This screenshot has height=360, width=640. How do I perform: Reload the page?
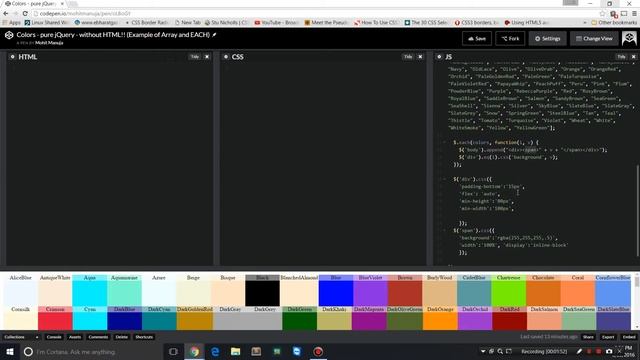pyautogui.click(x=25, y=13)
